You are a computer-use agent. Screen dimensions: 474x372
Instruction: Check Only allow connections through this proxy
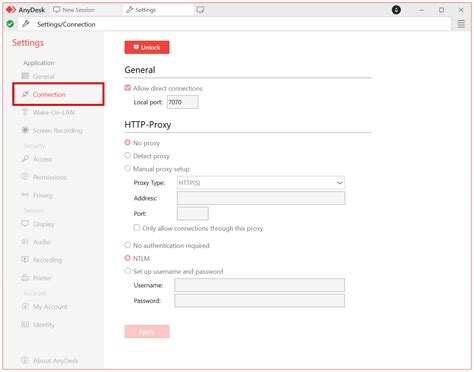click(x=137, y=228)
